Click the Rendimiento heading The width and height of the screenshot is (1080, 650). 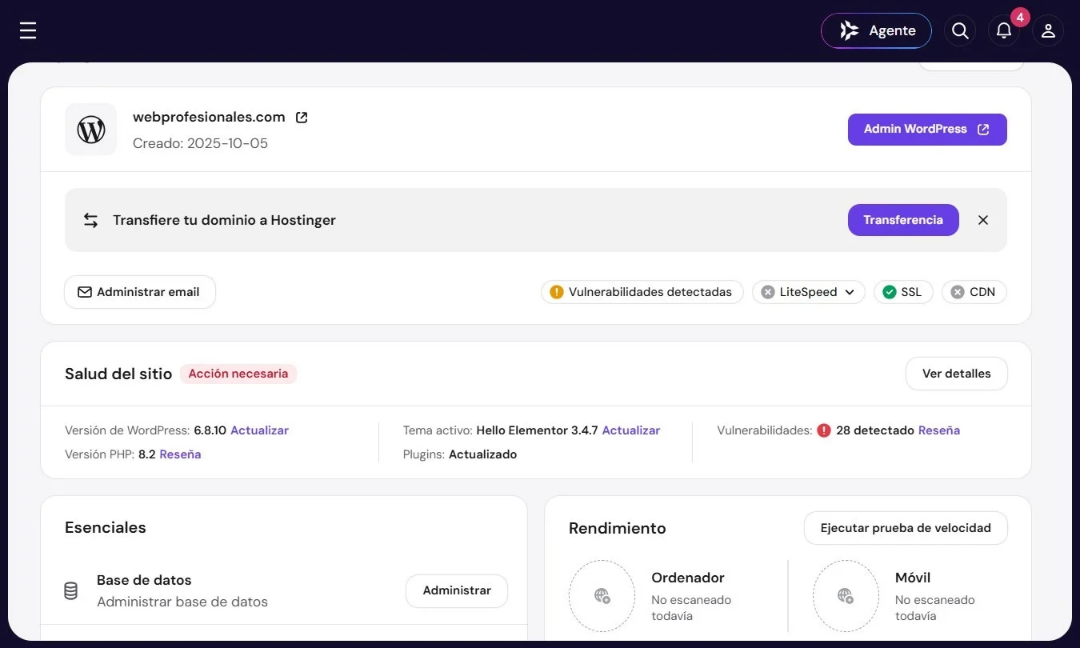click(617, 528)
